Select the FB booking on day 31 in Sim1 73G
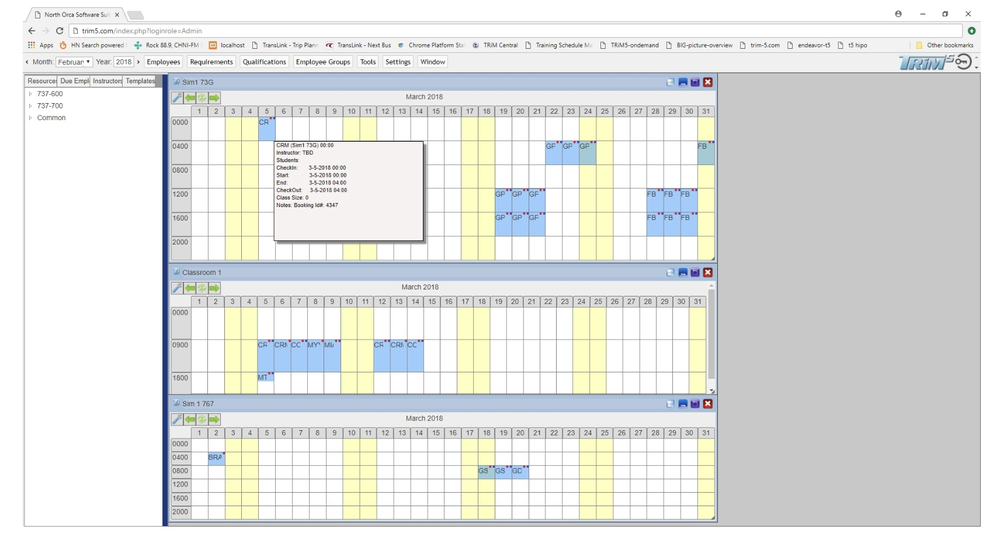 pyautogui.click(x=705, y=153)
